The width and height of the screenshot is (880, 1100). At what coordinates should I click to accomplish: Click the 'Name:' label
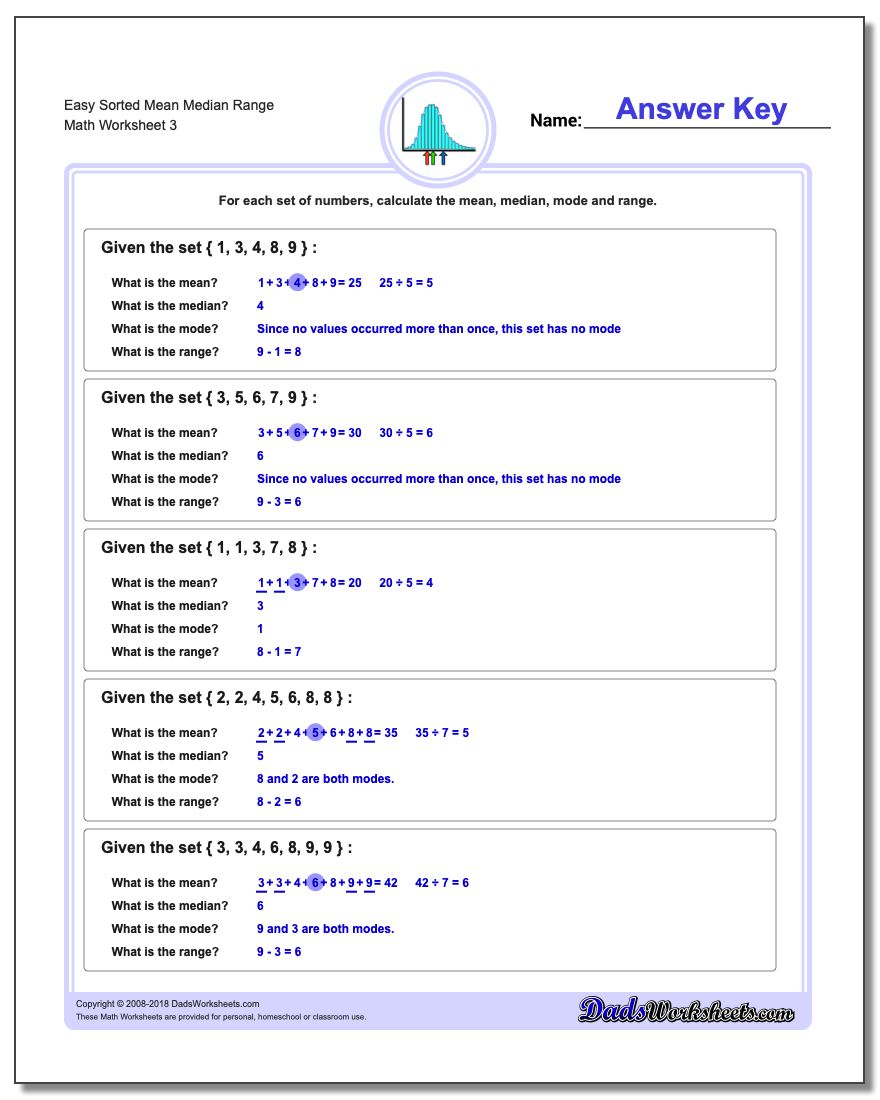[x=556, y=121]
